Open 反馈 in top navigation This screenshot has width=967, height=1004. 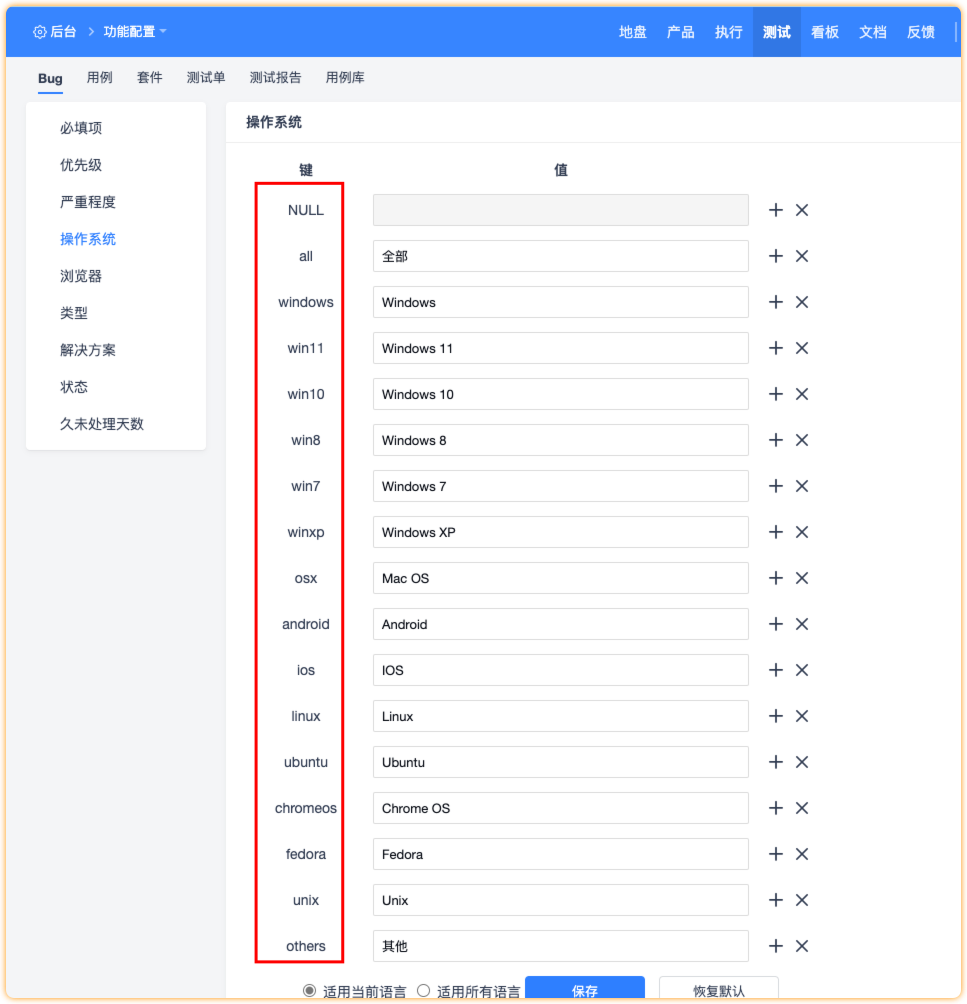coord(921,32)
